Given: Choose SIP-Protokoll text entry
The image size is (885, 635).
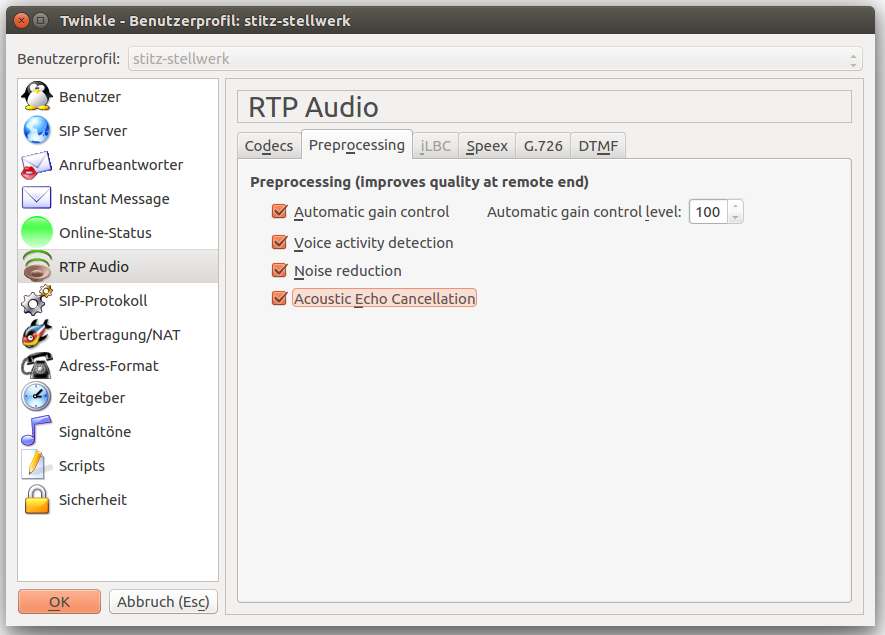Looking at the screenshot, I should tap(103, 300).
